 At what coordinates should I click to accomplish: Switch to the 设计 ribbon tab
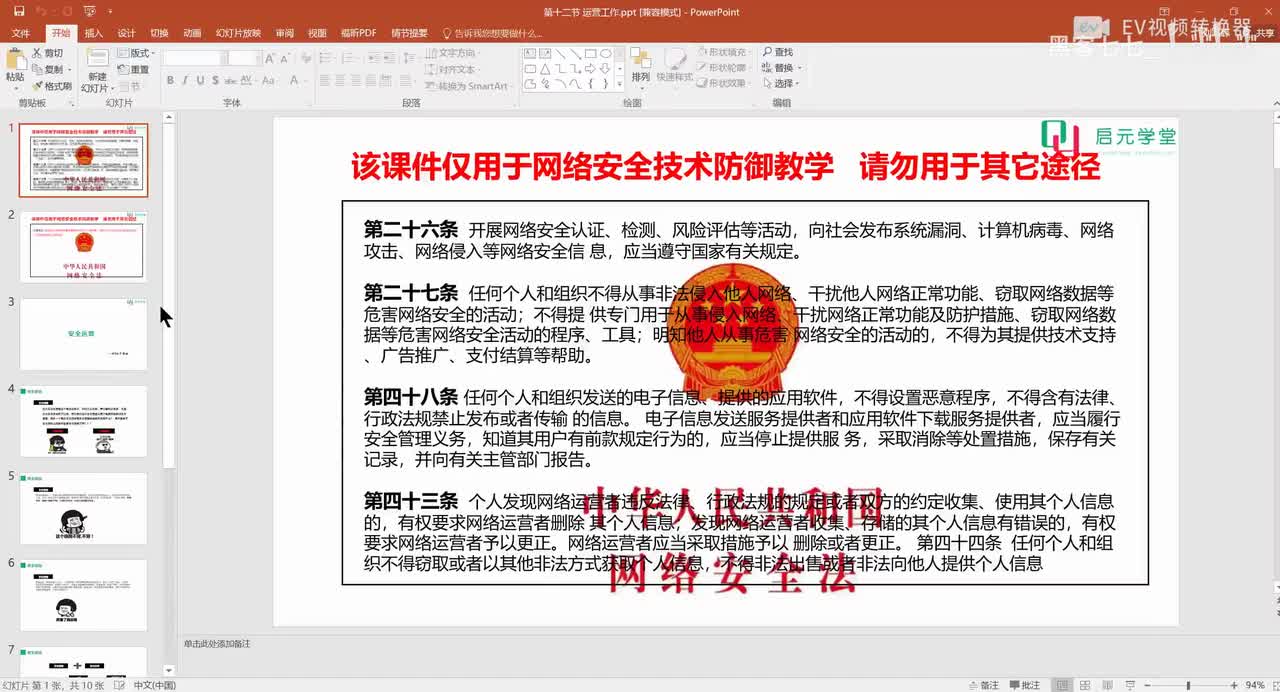(127, 33)
